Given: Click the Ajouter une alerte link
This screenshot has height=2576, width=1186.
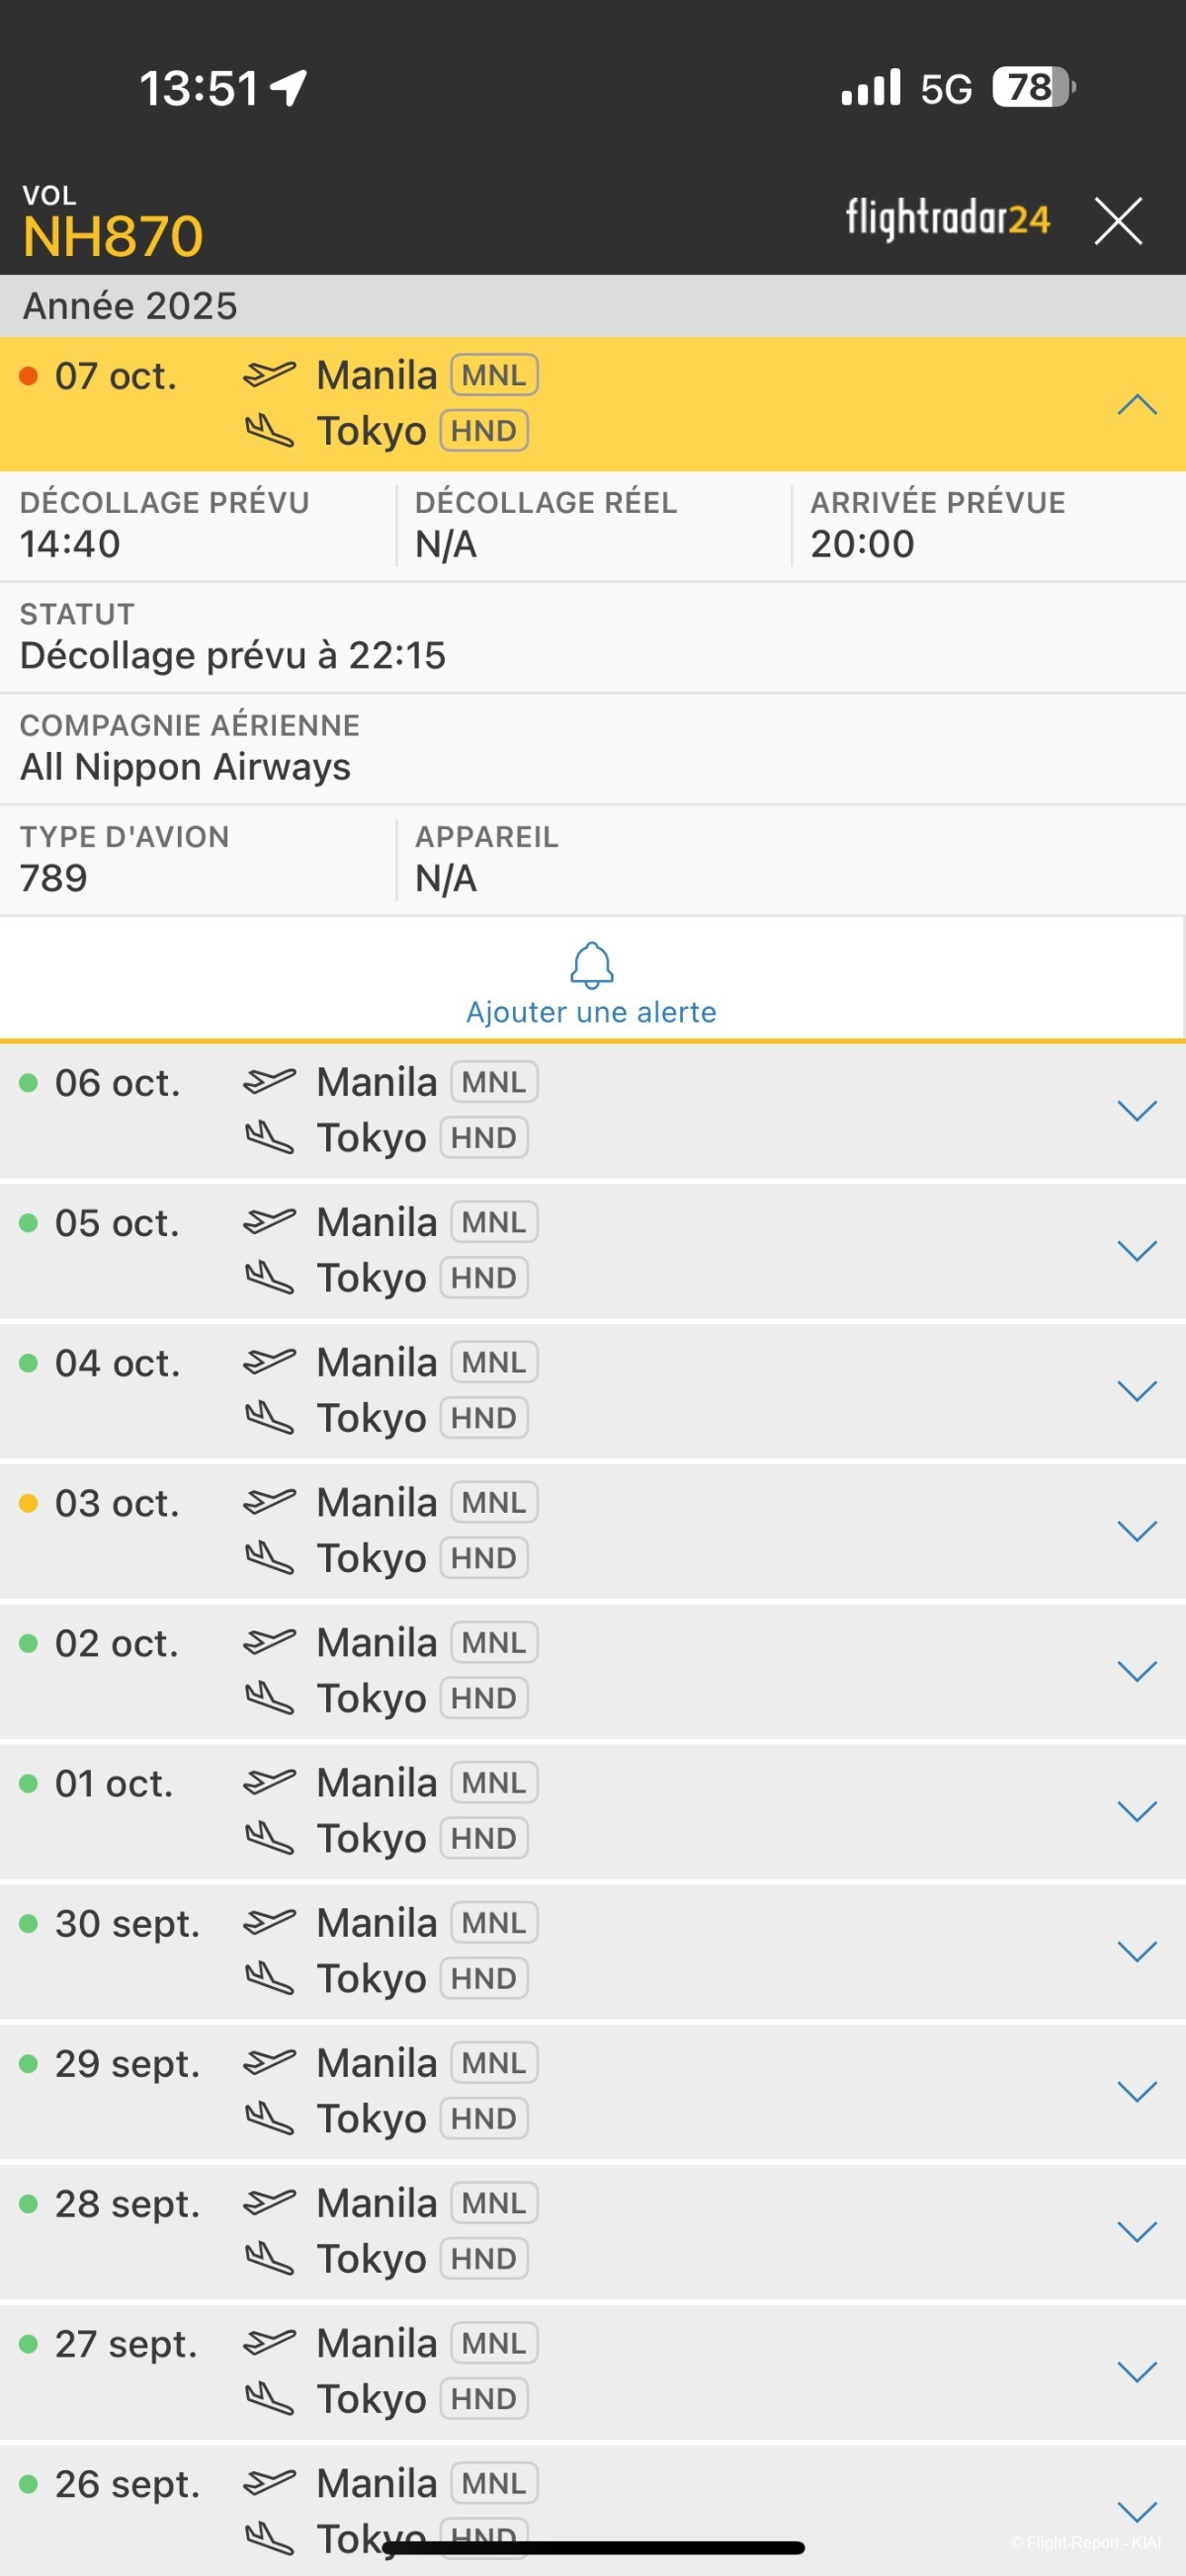Looking at the screenshot, I should [591, 1012].
